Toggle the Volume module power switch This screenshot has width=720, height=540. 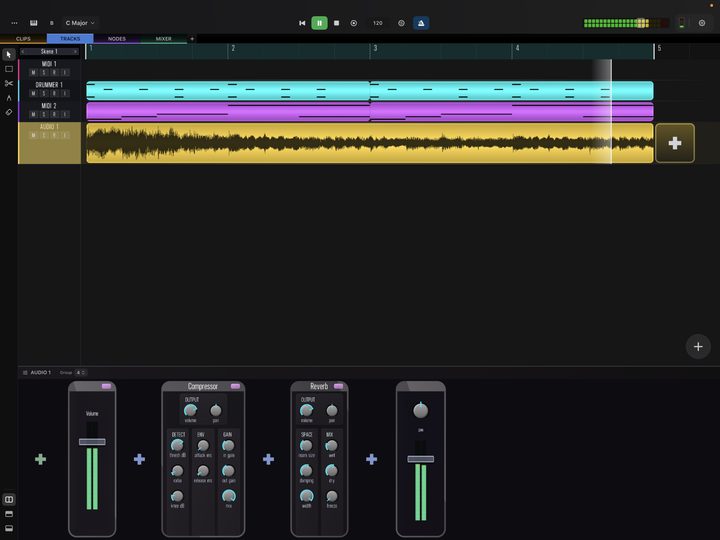(106, 386)
